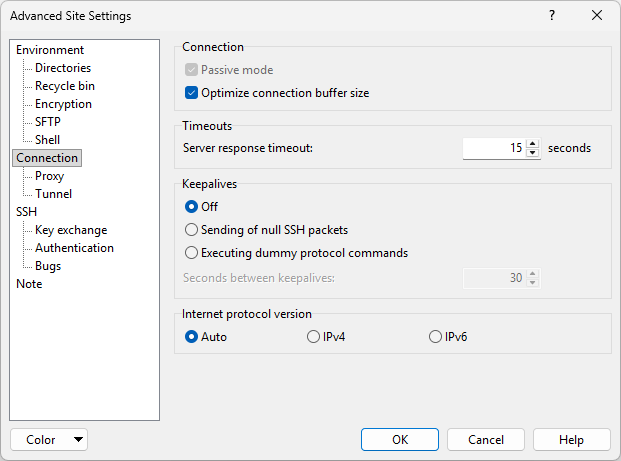Open Proxy settings in tree

coord(49,176)
